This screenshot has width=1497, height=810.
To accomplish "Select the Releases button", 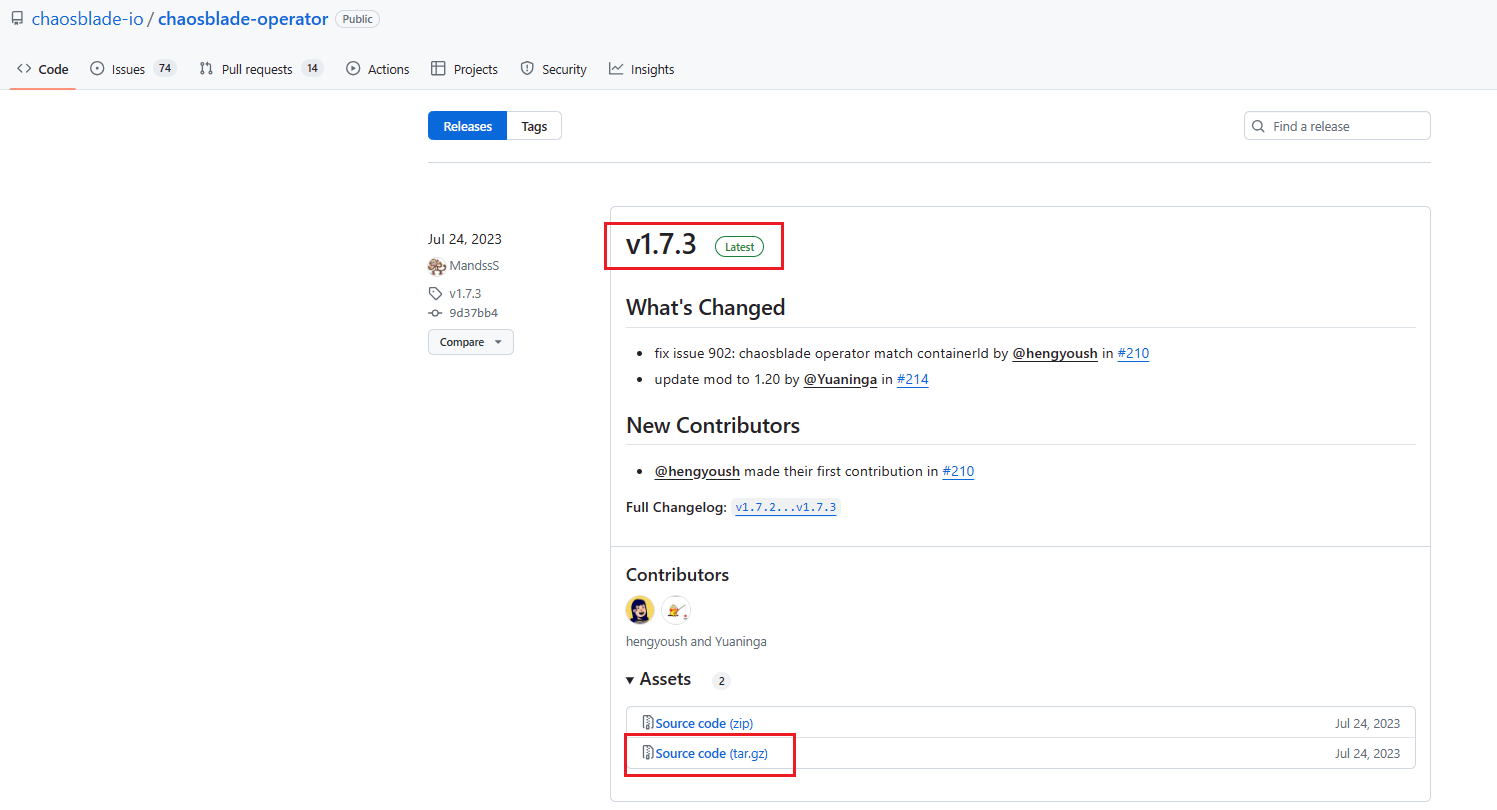I will pos(468,126).
